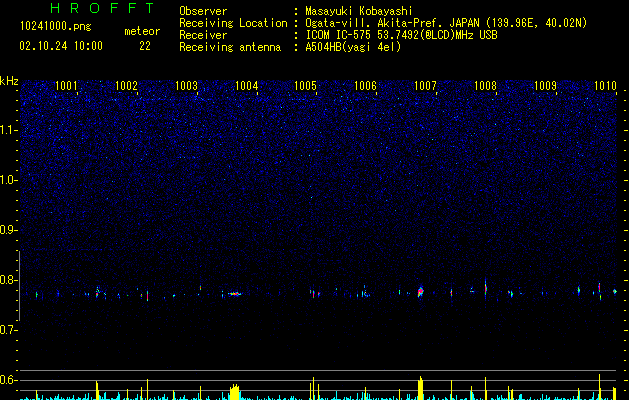Click time marker 1008
Viewport: 629px width, 400px height.
click(485, 86)
